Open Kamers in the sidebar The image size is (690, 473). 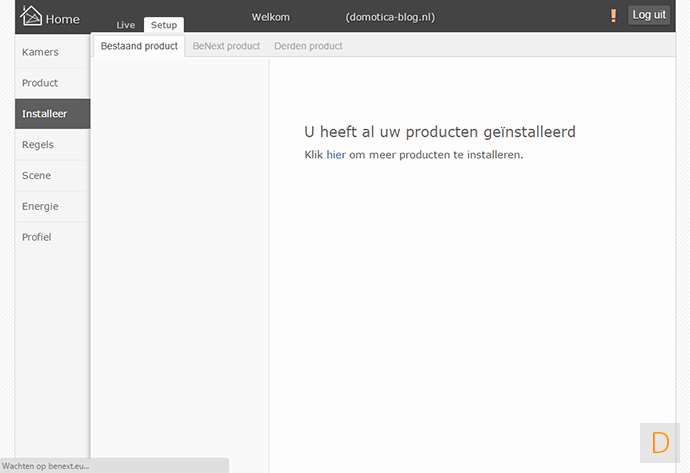coord(41,52)
